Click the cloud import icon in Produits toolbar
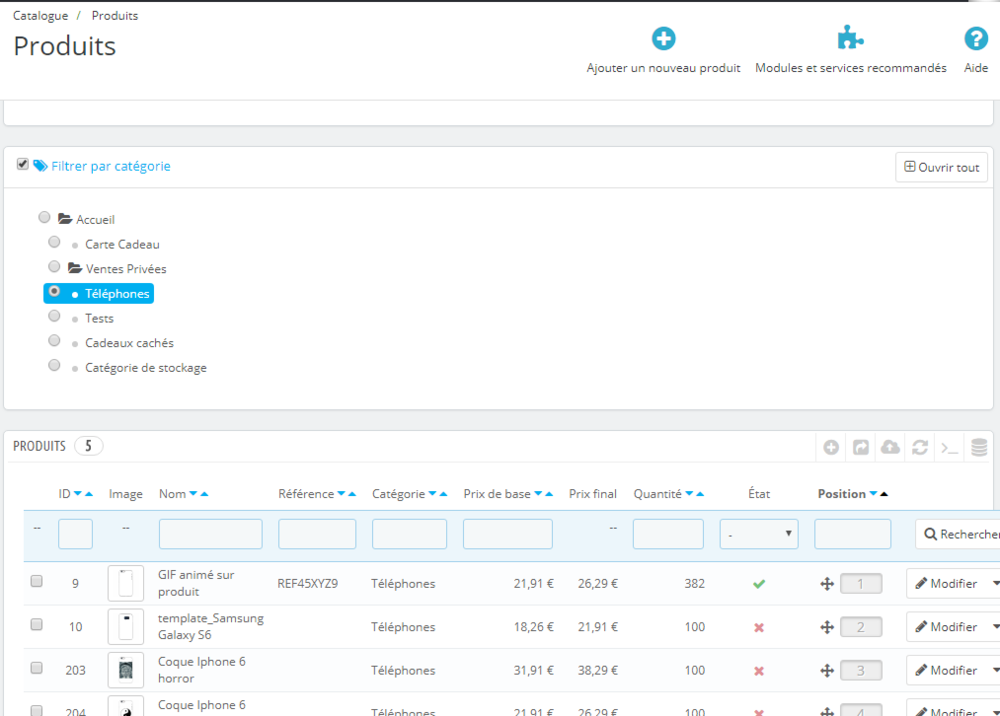Viewport: 1000px width, 716px height. point(890,447)
